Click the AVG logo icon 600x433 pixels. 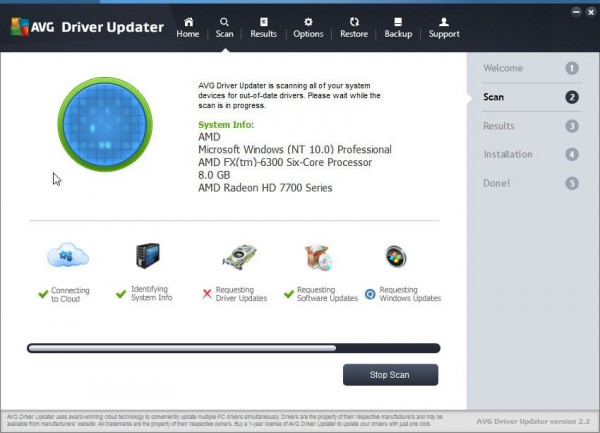(x=20, y=27)
